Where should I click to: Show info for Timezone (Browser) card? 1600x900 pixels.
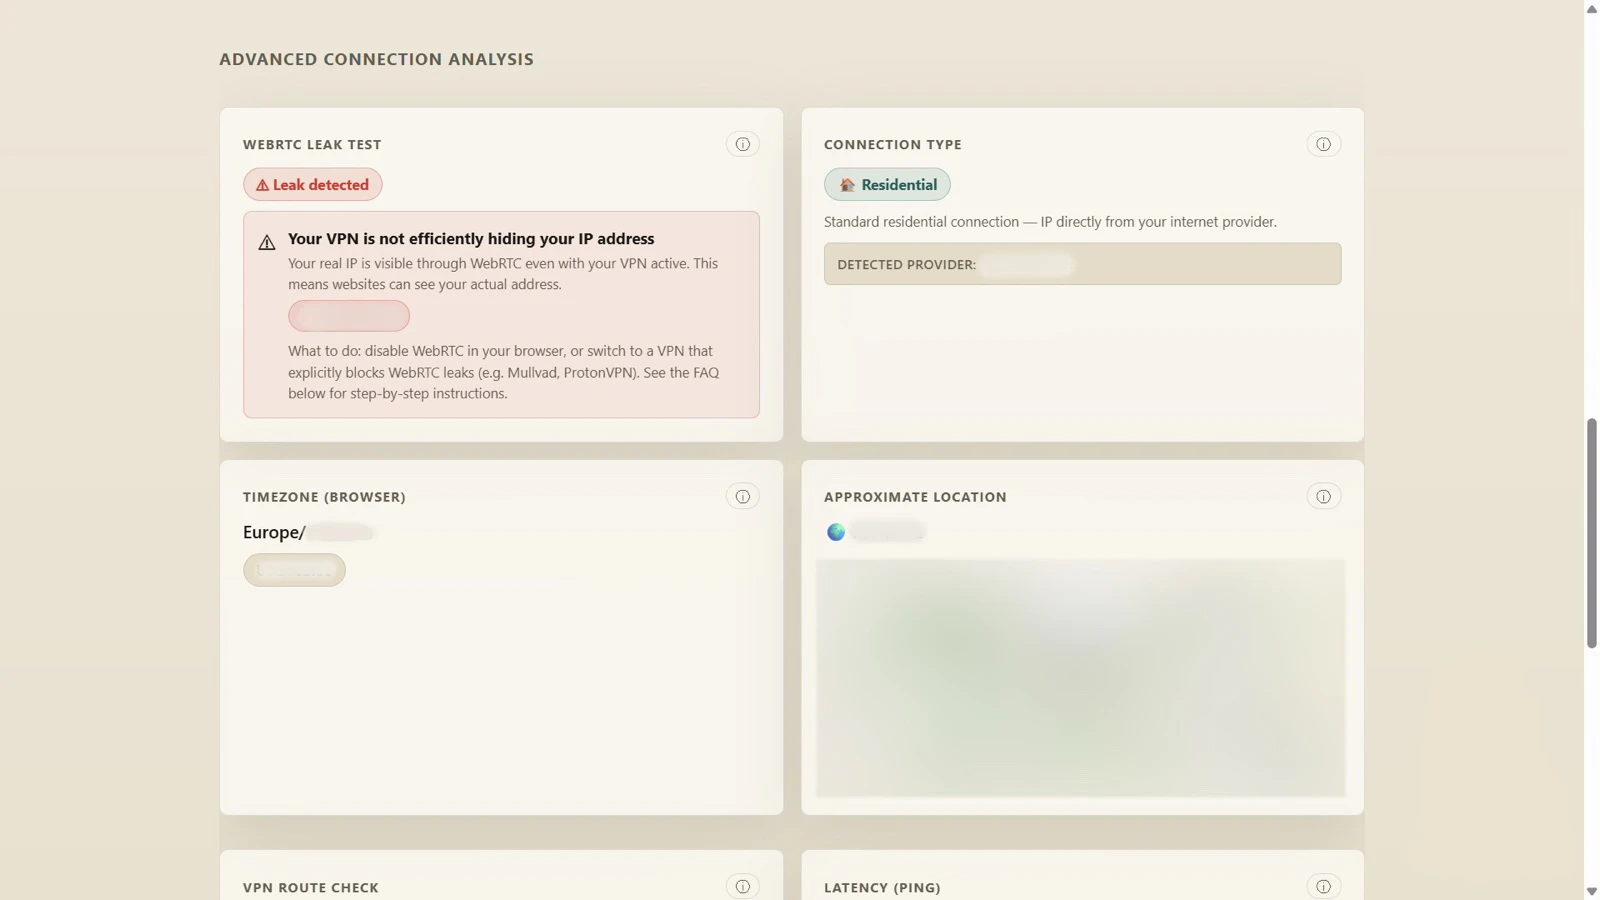pos(742,496)
